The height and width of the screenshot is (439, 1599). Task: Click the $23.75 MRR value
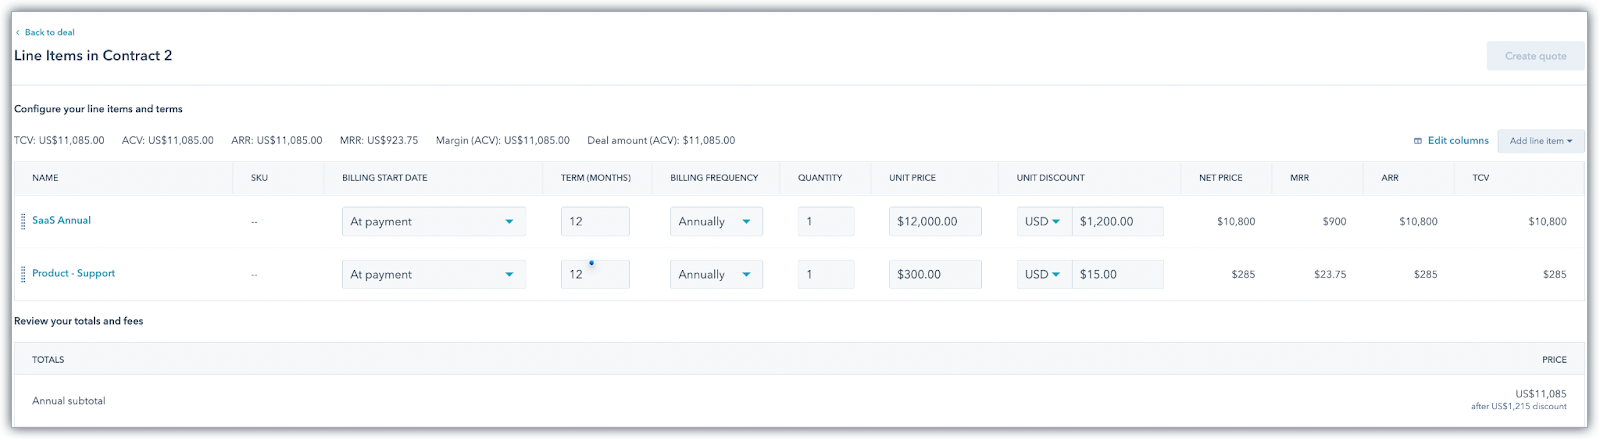1330,274
